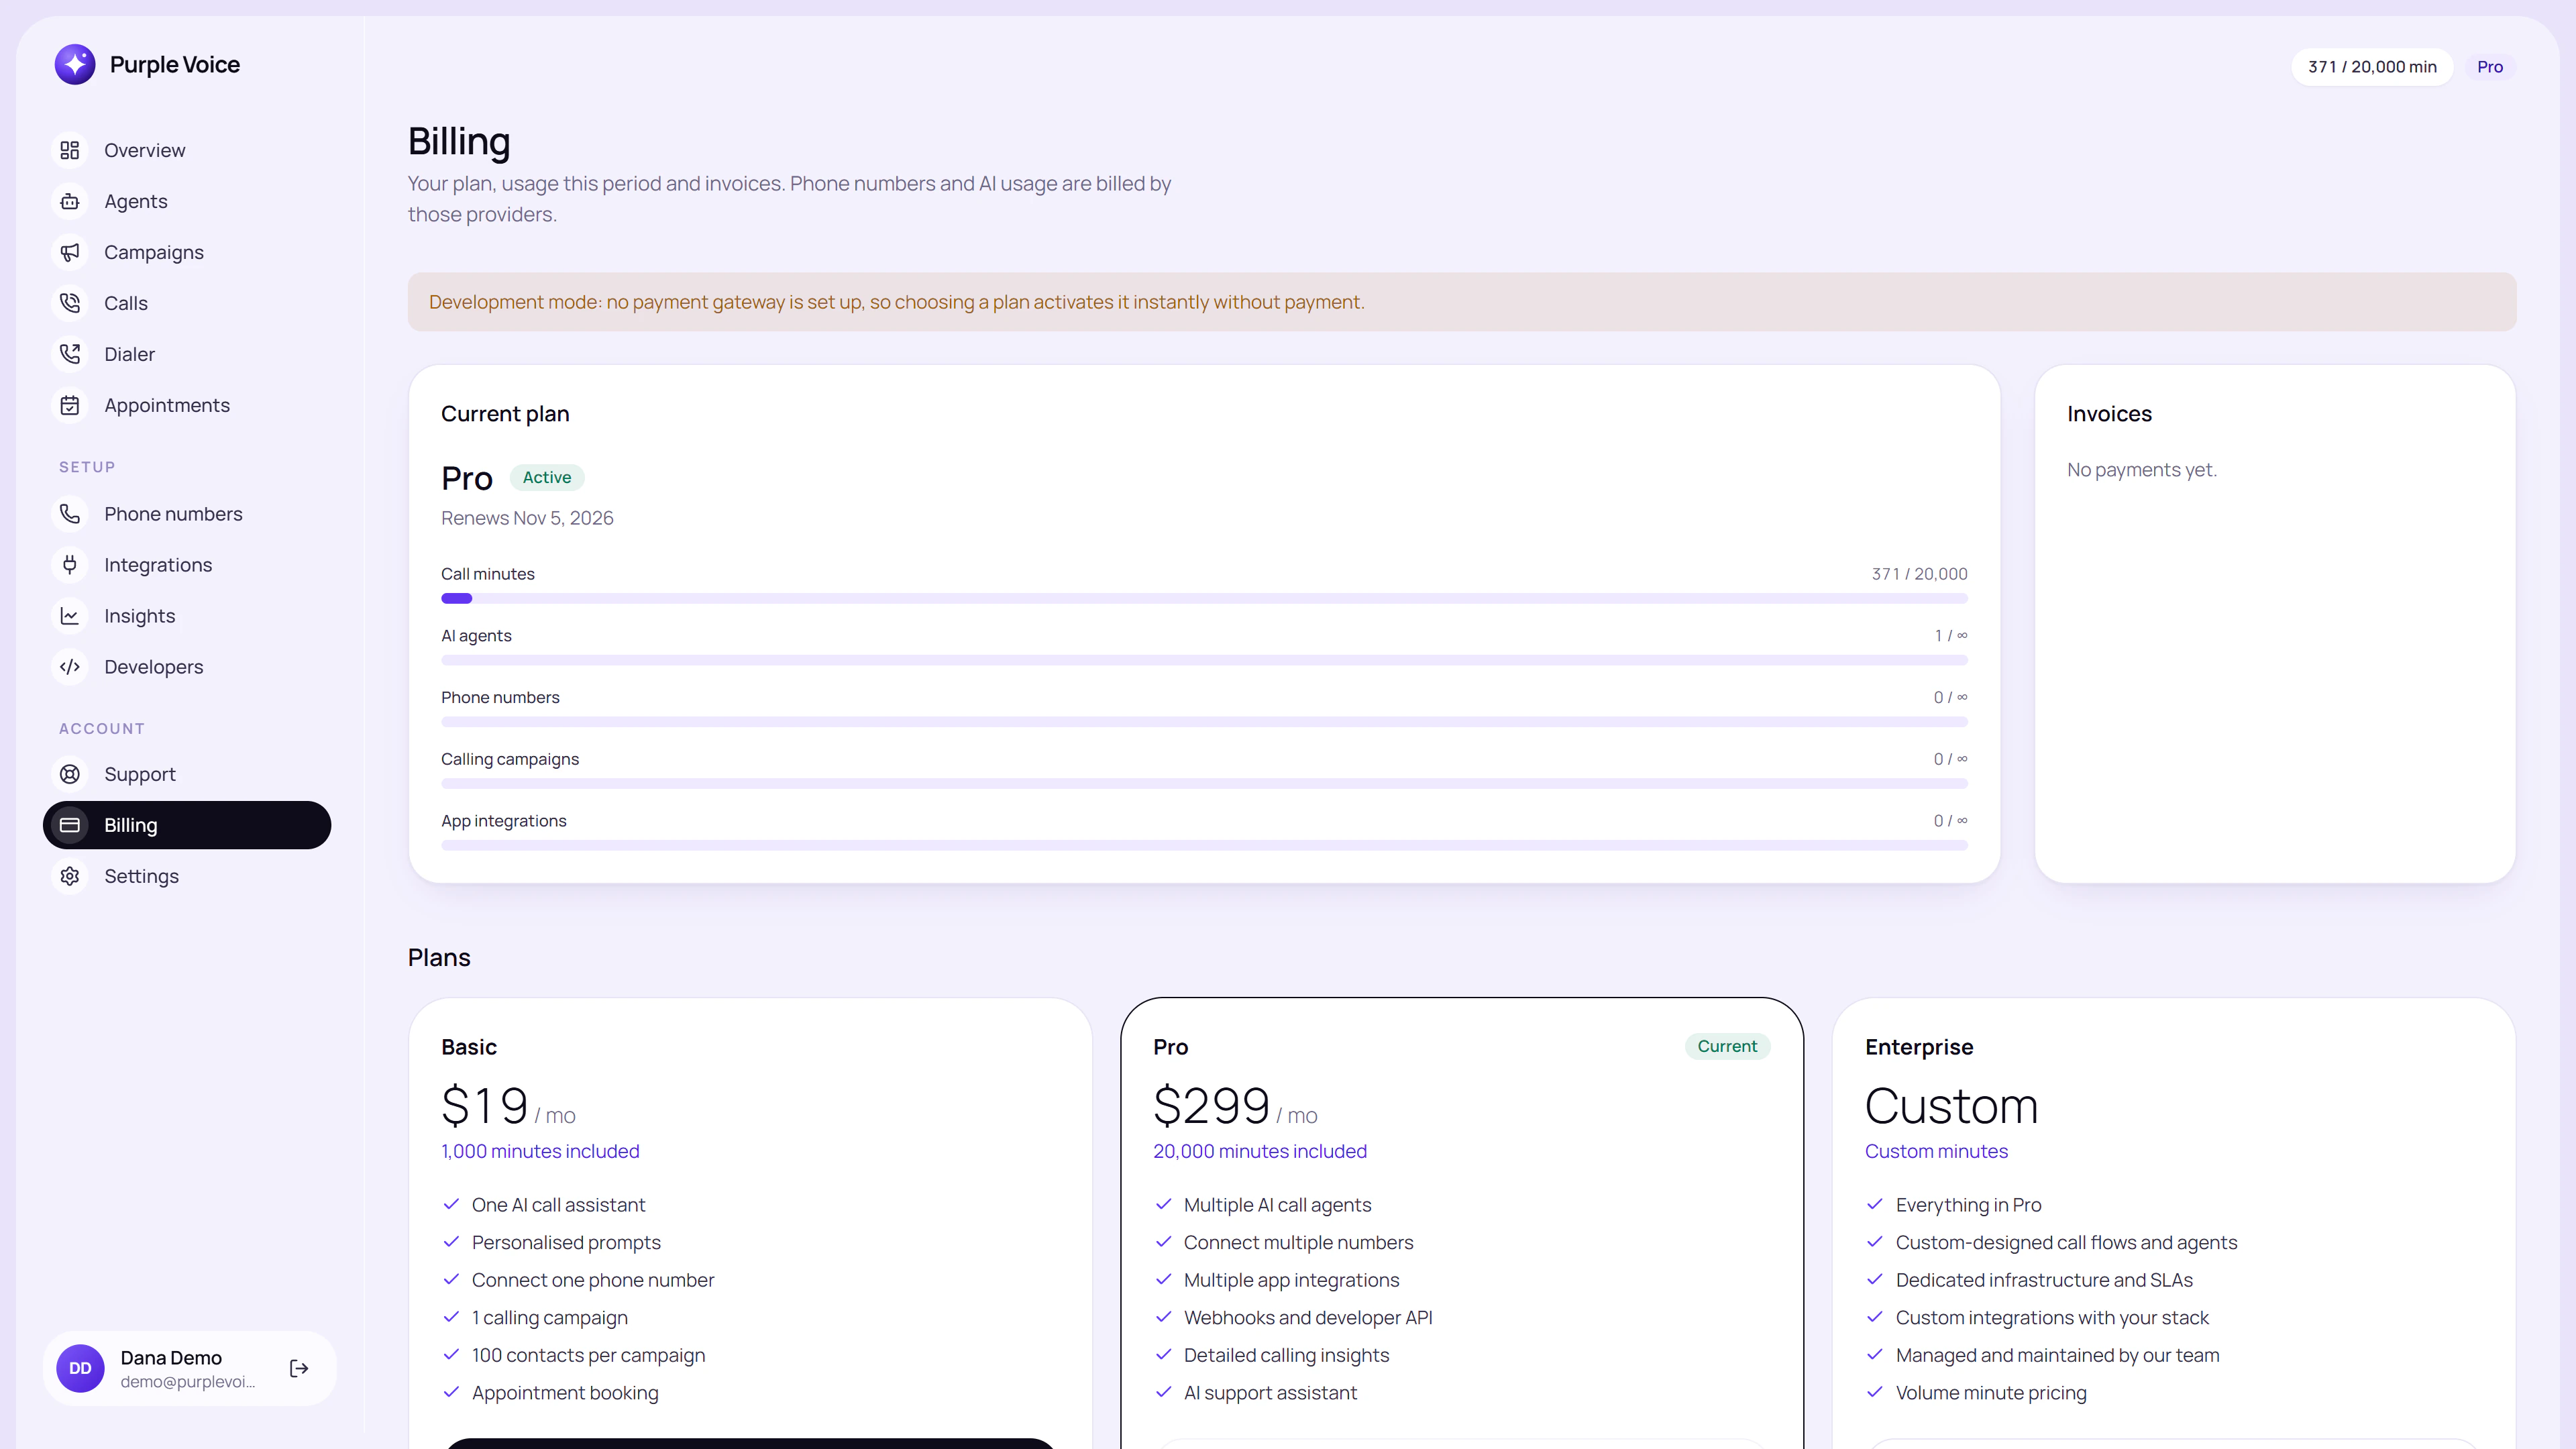
Task: Click 'Personalised prompts' feature line
Action: pos(566,1243)
